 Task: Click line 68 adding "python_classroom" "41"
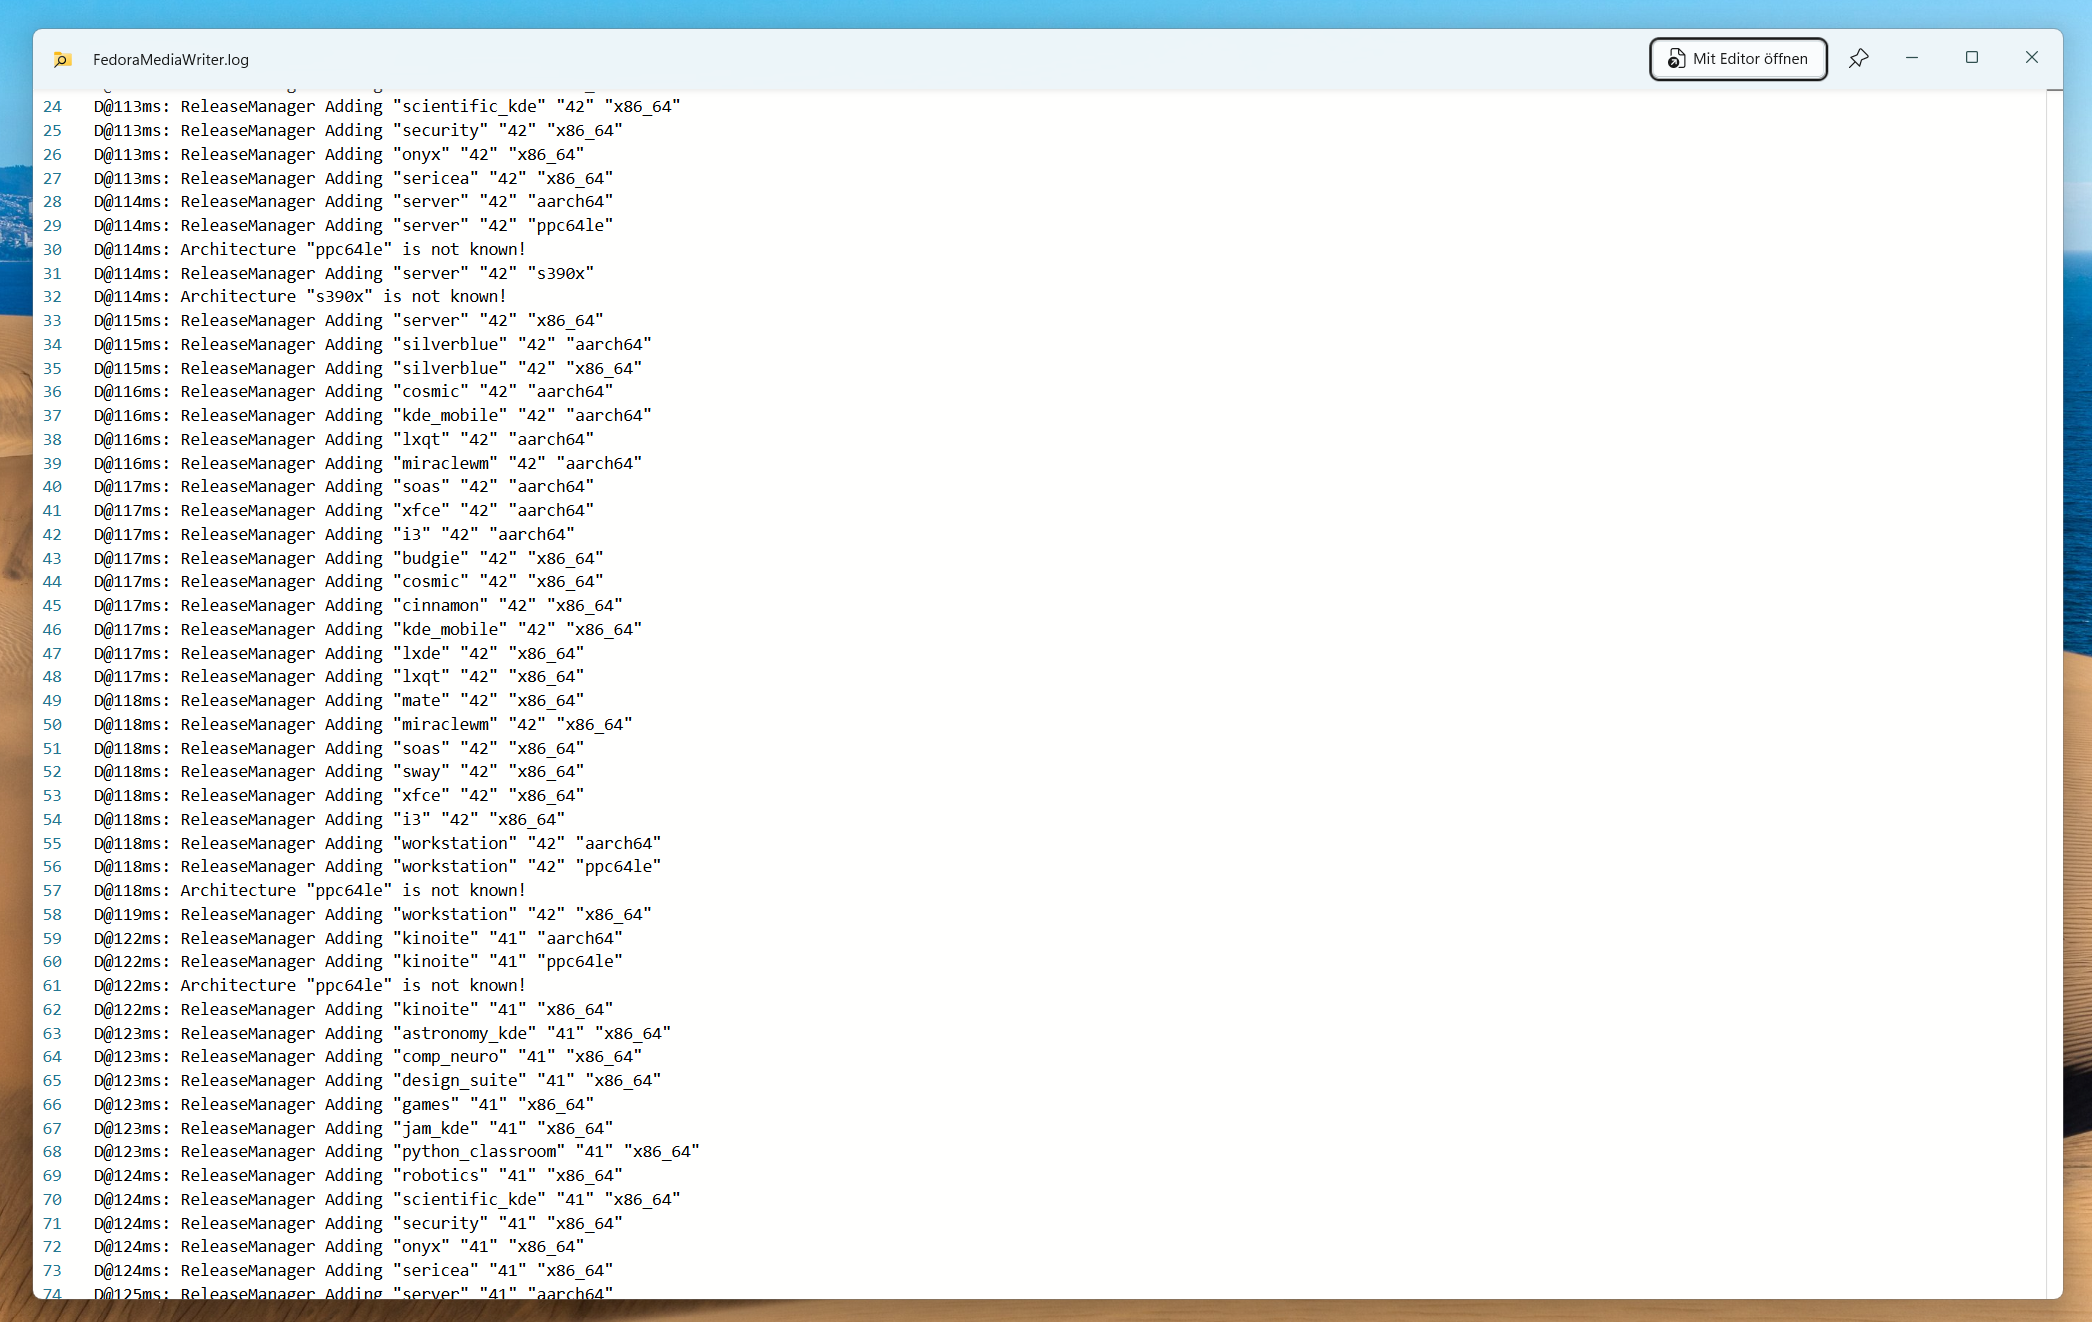[x=397, y=1152]
